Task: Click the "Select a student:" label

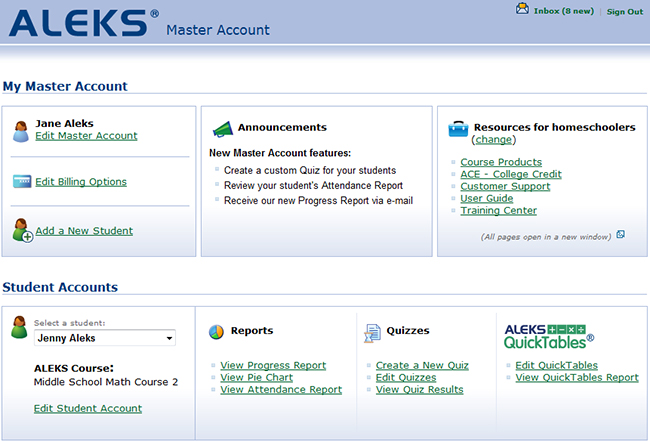Action: pos(70,323)
